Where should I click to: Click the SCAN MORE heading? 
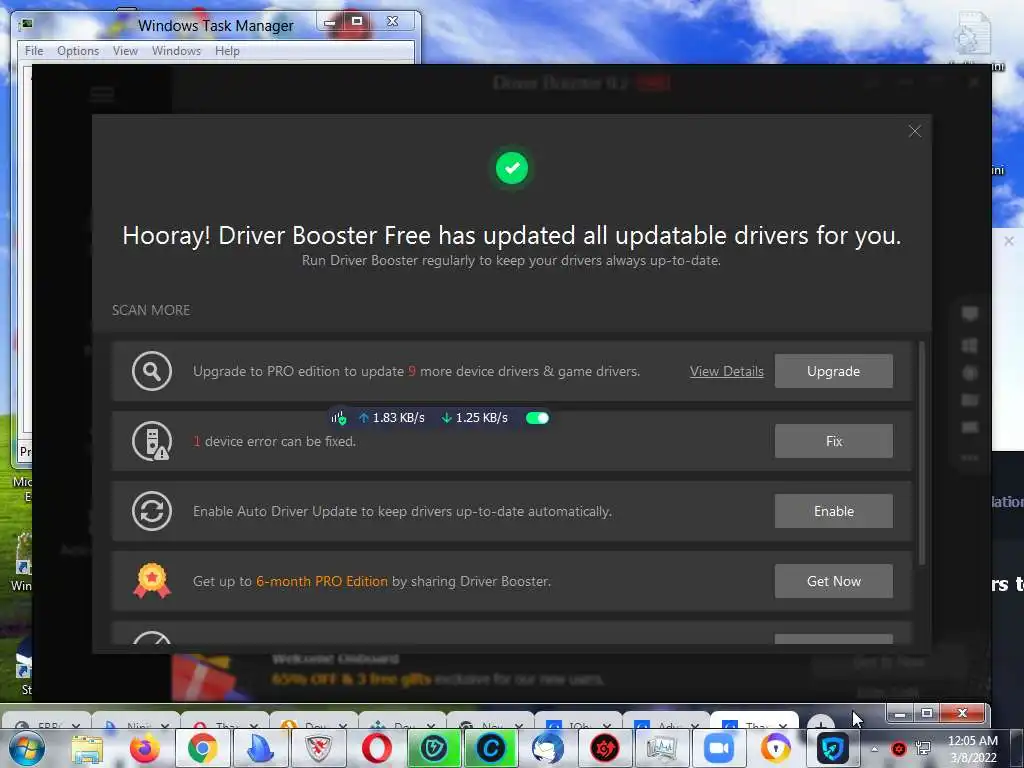pyautogui.click(x=151, y=310)
